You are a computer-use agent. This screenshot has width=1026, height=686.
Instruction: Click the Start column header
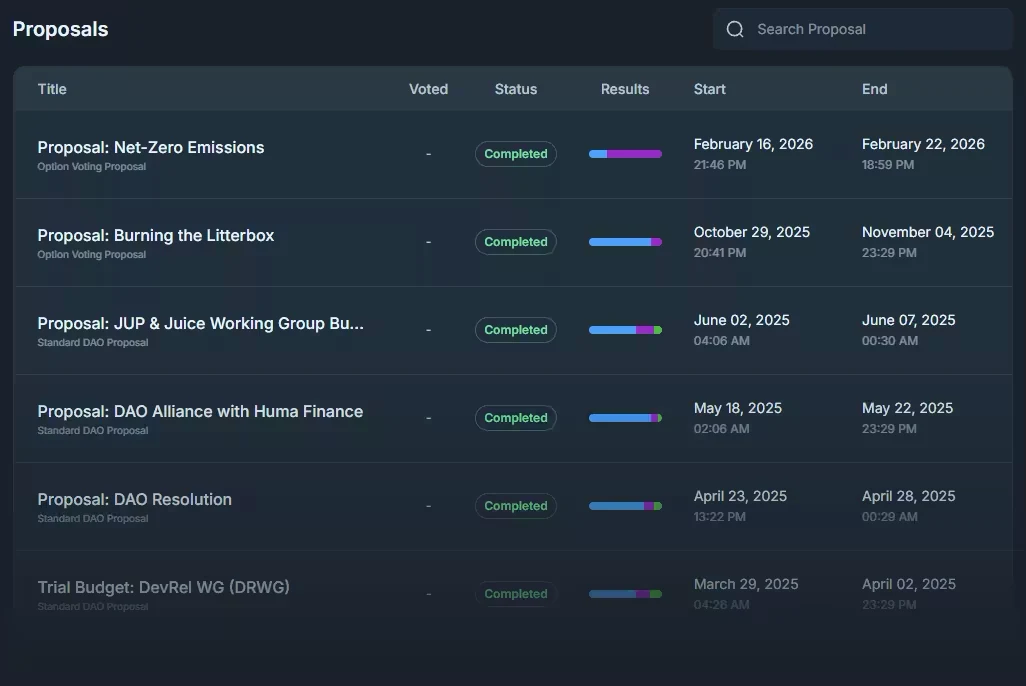tap(709, 89)
